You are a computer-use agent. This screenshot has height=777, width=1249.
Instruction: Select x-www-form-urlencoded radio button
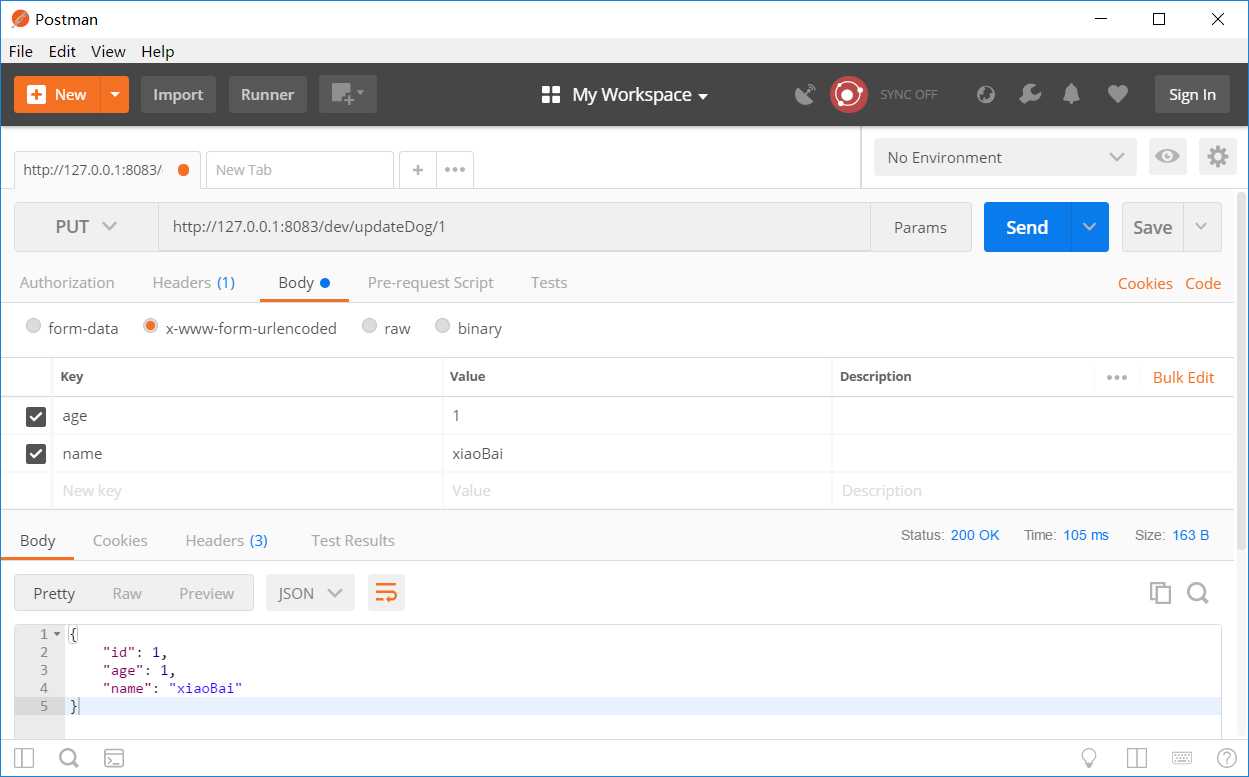tap(151, 326)
